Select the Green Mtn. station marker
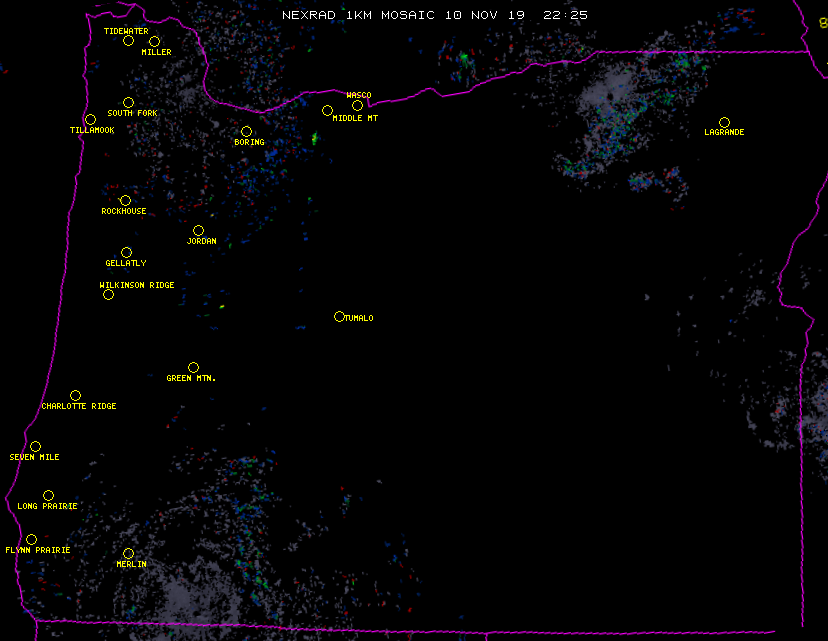 (x=193, y=367)
